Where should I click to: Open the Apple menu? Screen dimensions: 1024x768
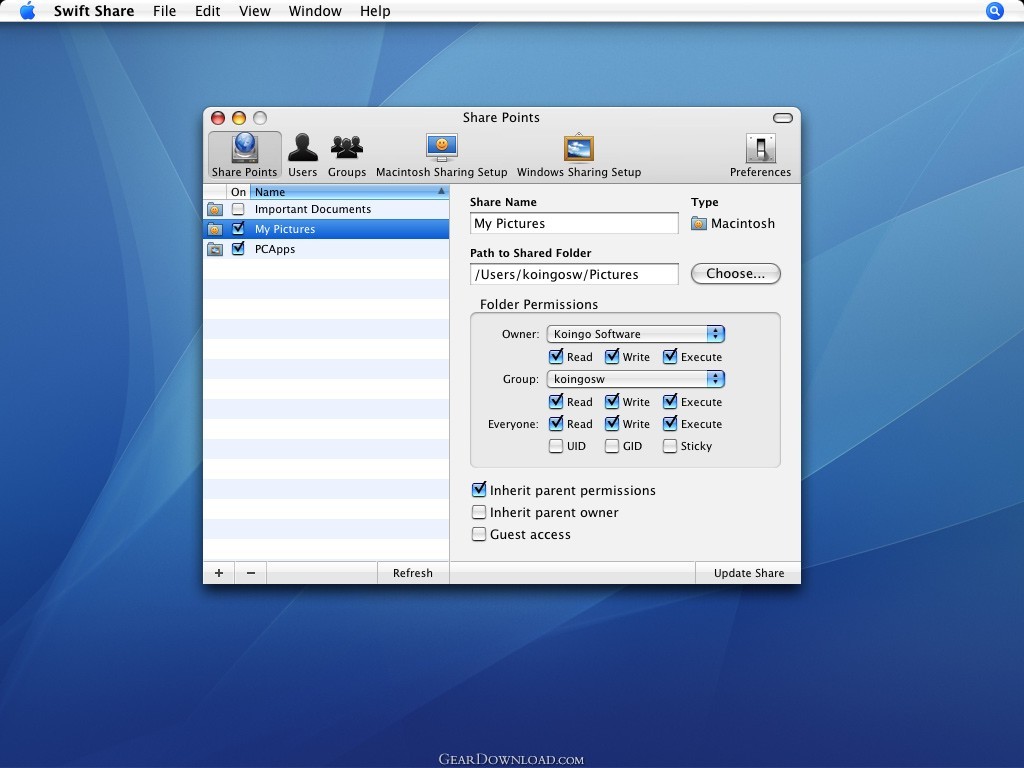point(27,10)
